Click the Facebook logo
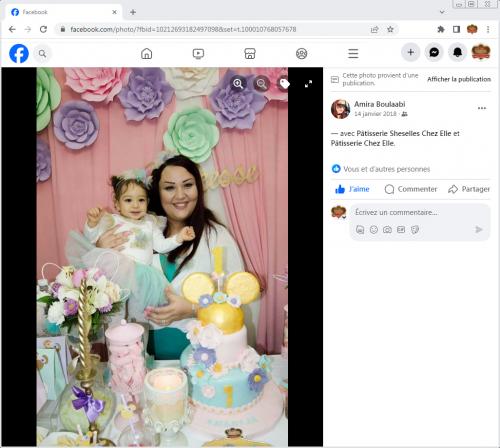The width and height of the screenshot is (500, 448). (19, 53)
